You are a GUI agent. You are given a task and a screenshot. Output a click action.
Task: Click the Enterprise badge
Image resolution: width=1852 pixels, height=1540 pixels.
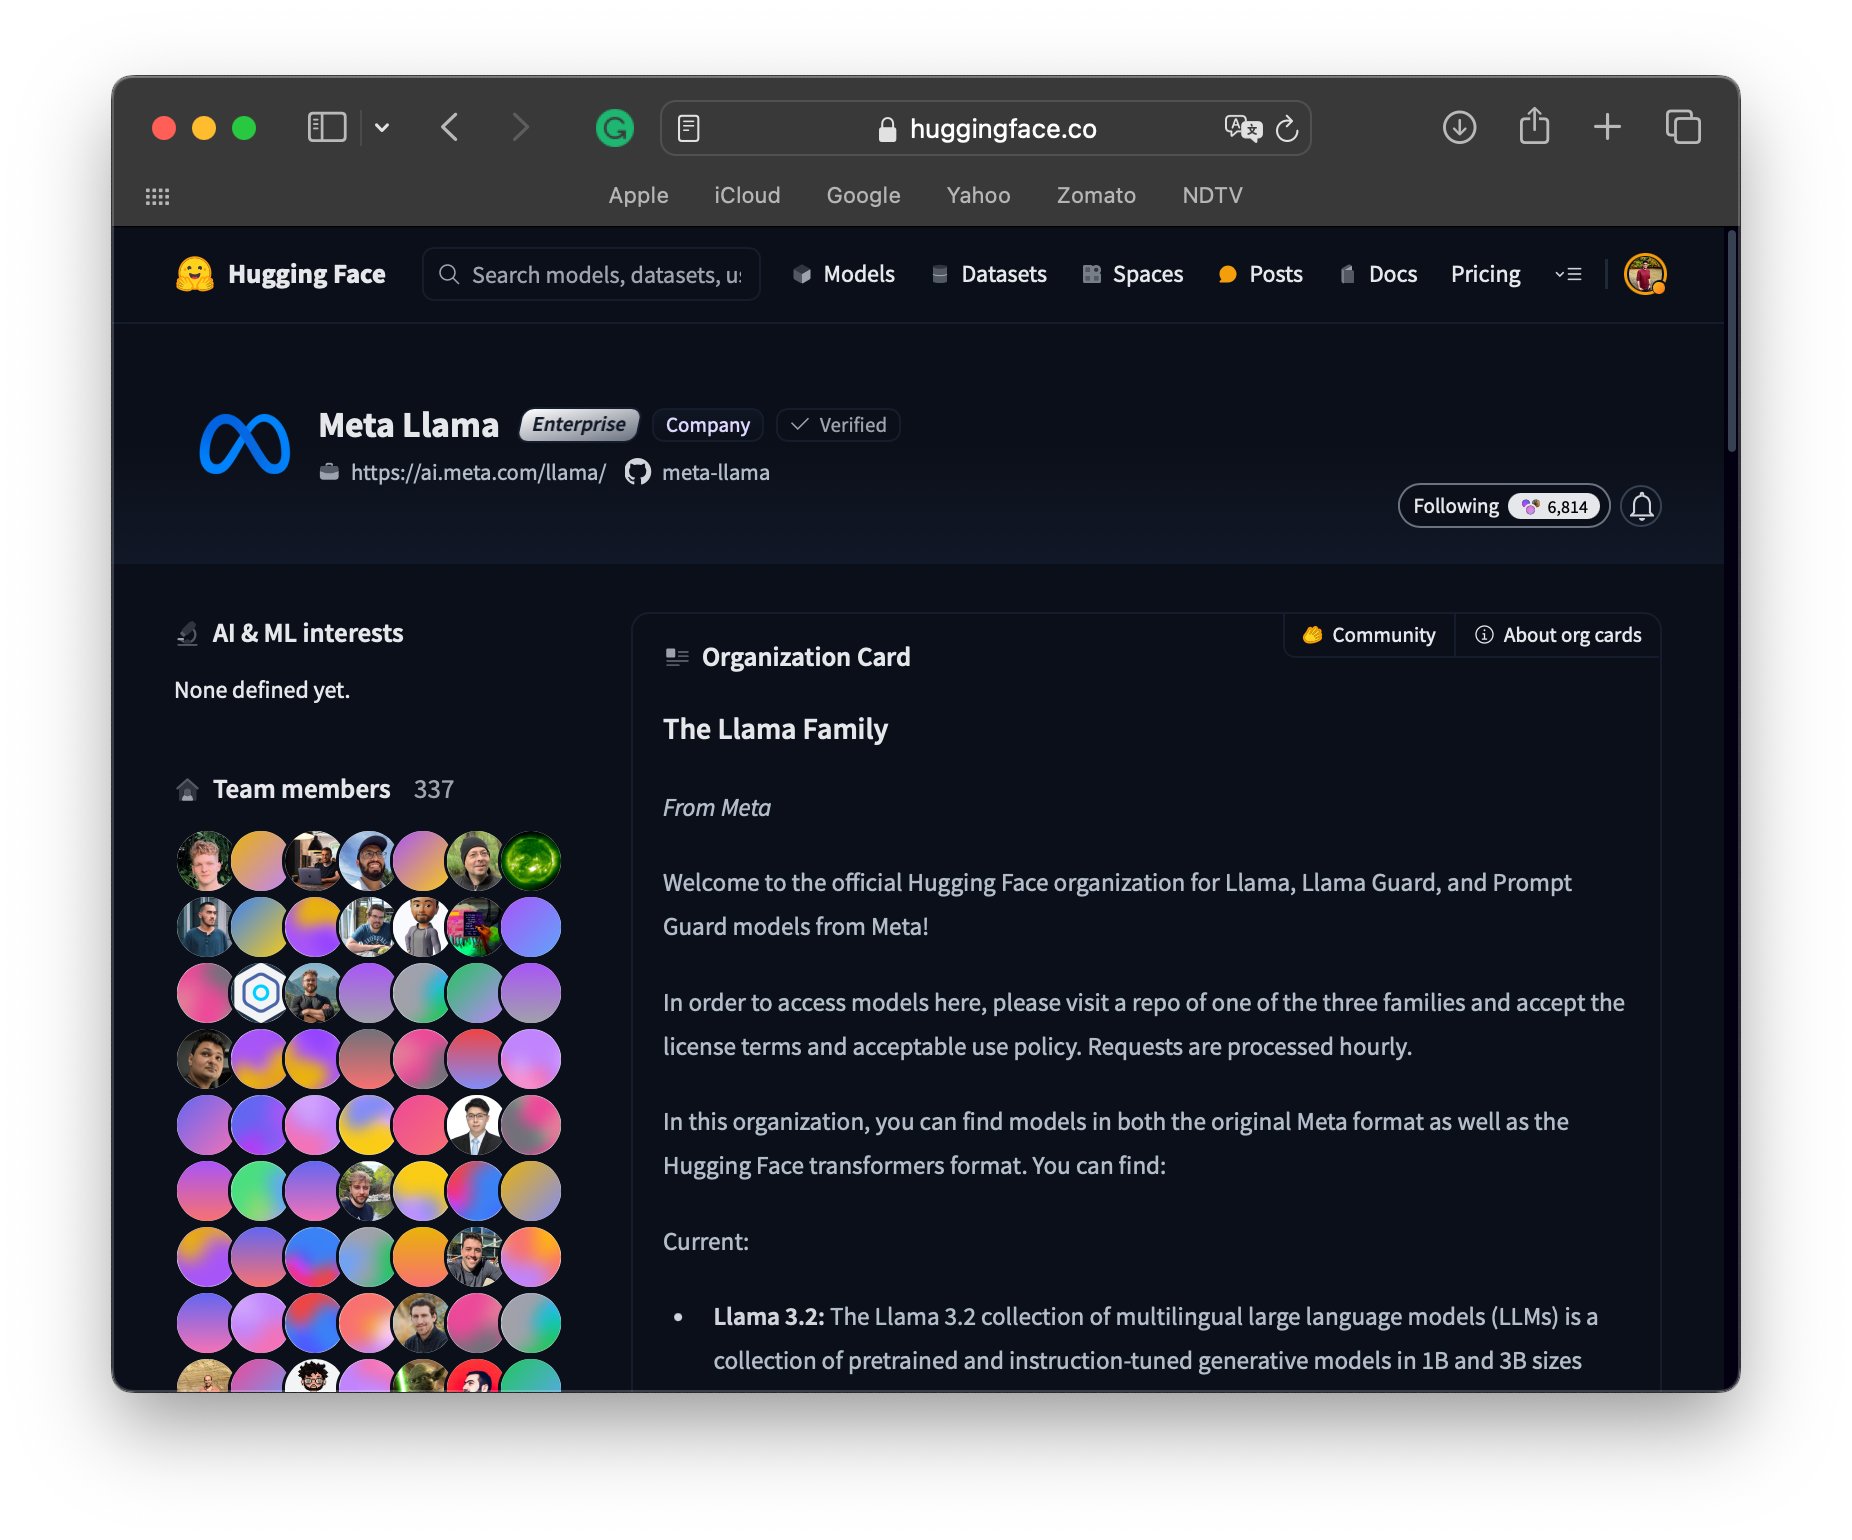(x=579, y=425)
